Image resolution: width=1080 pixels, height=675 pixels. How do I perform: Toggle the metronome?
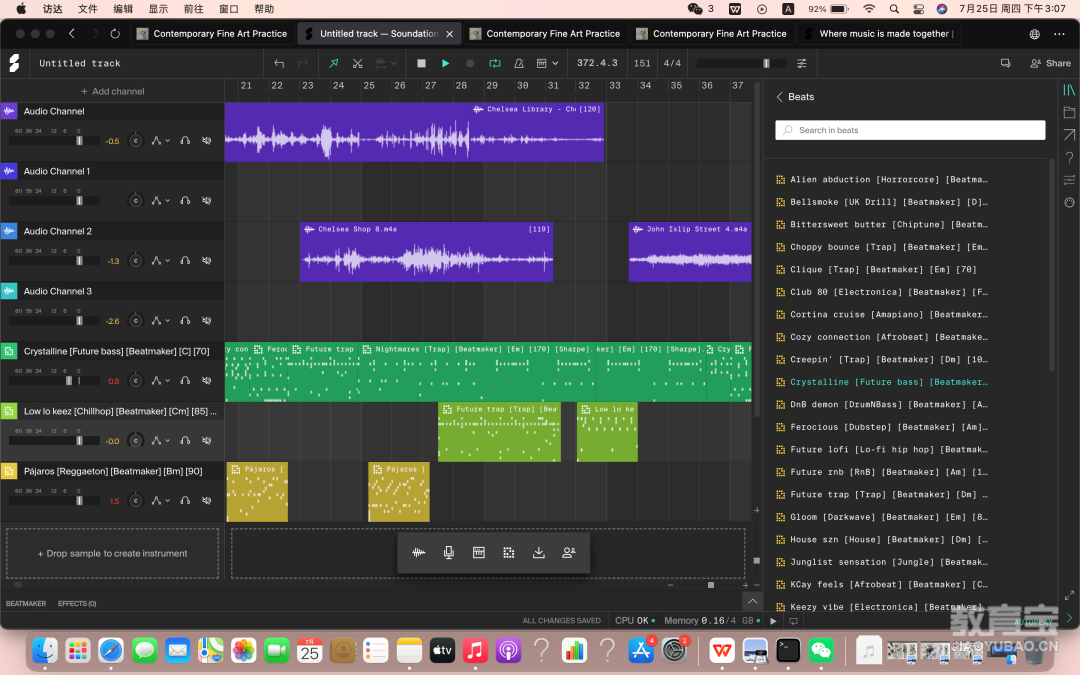[519, 63]
